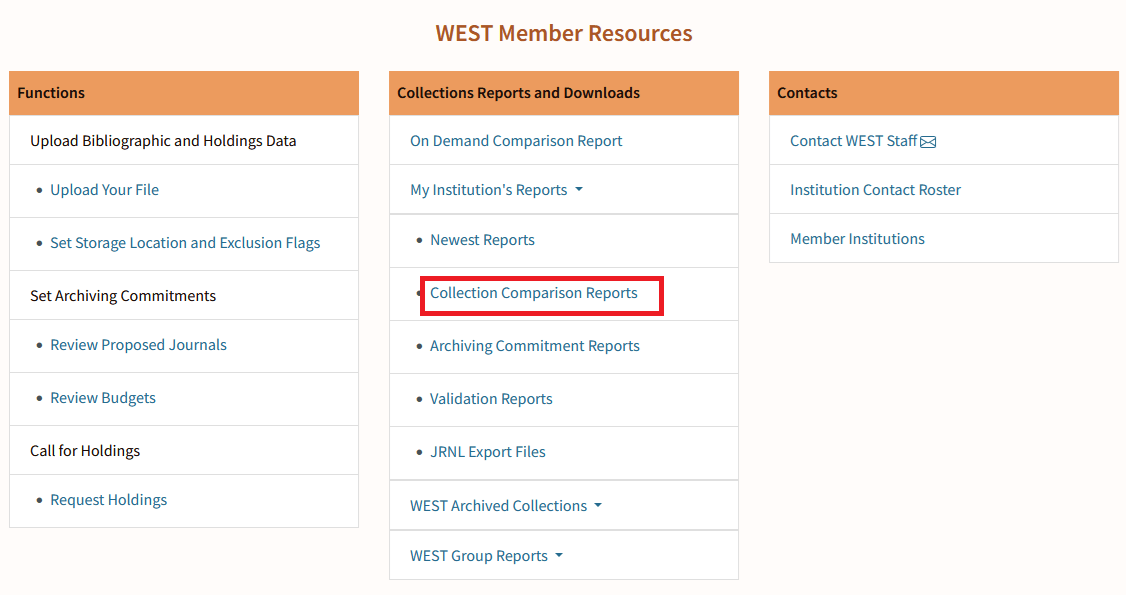Click the My Institution's Reports menu label
Image resolution: width=1126 pixels, height=595 pixels.
point(488,189)
